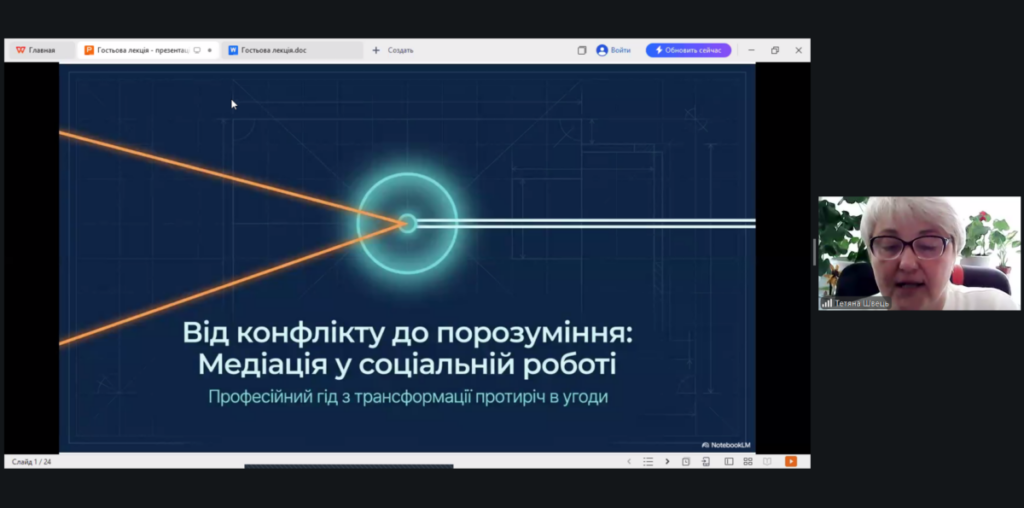Switch to slide sorter grid view

coord(748,461)
